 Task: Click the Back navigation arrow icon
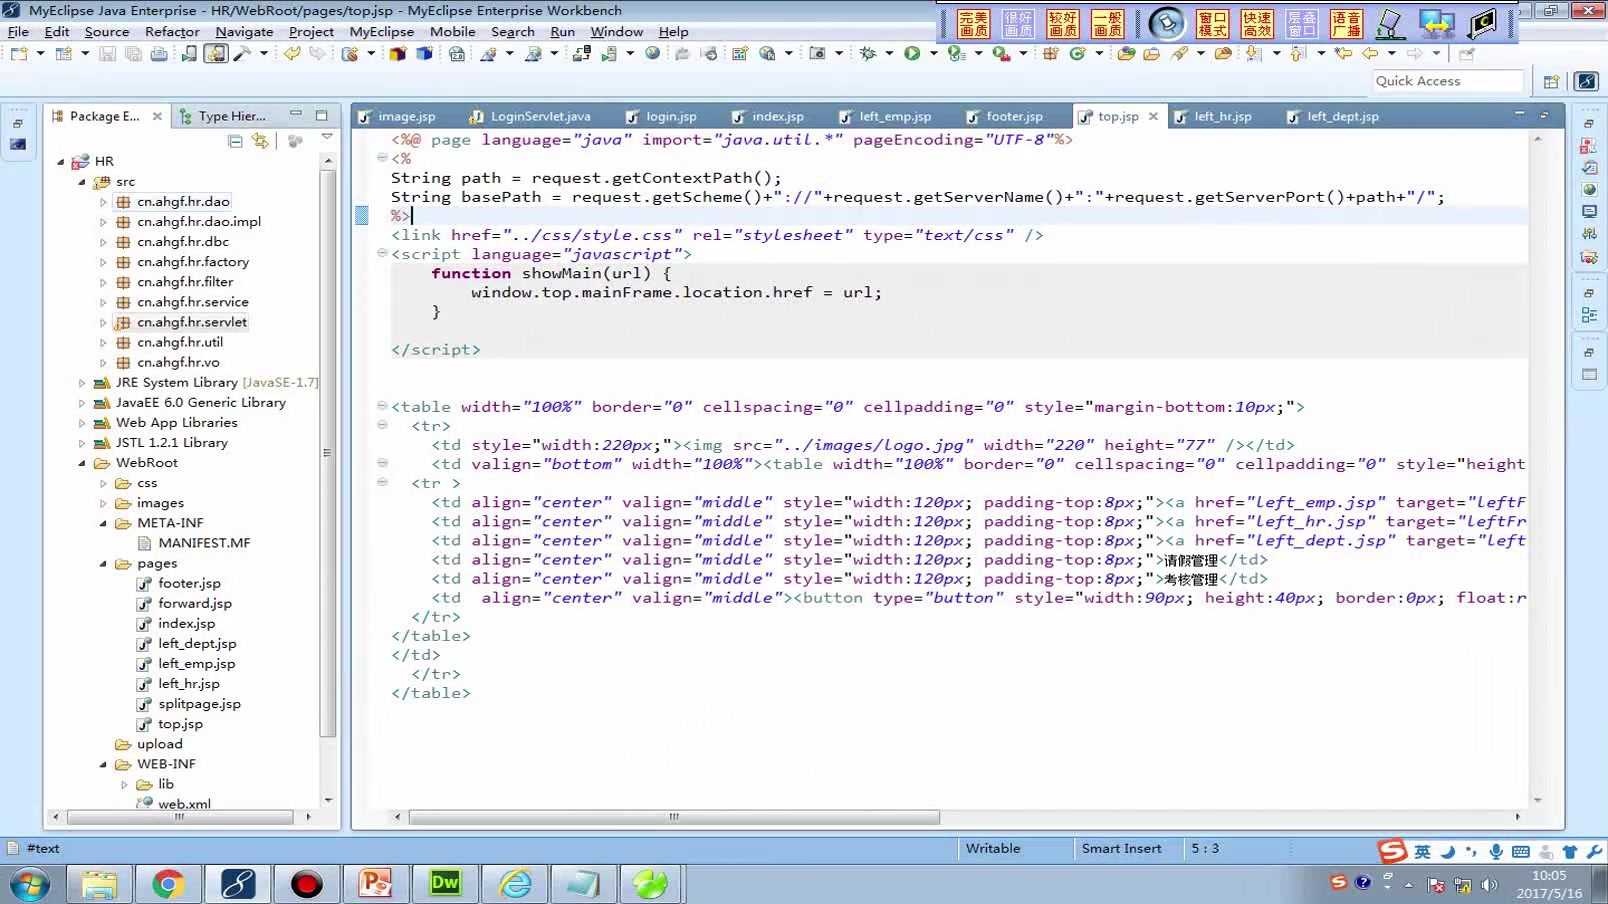pos(1370,54)
